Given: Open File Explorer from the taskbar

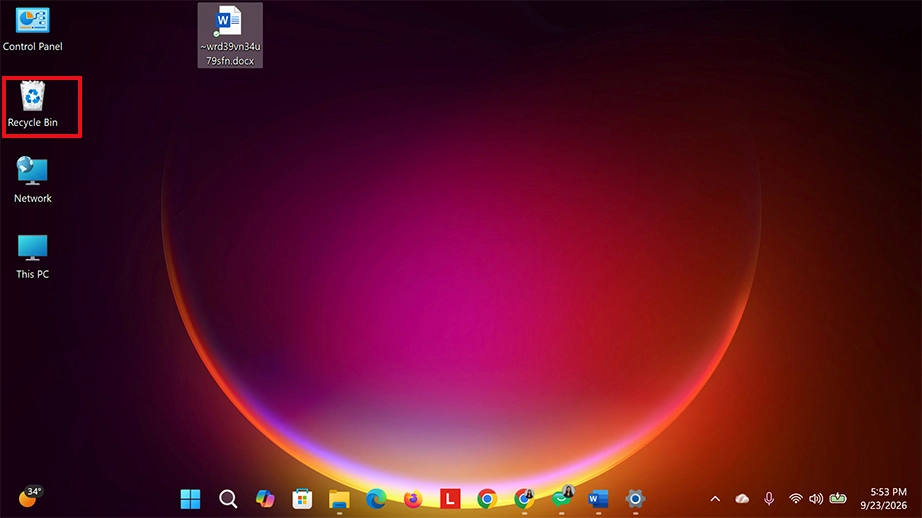Looking at the screenshot, I should [x=339, y=499].
